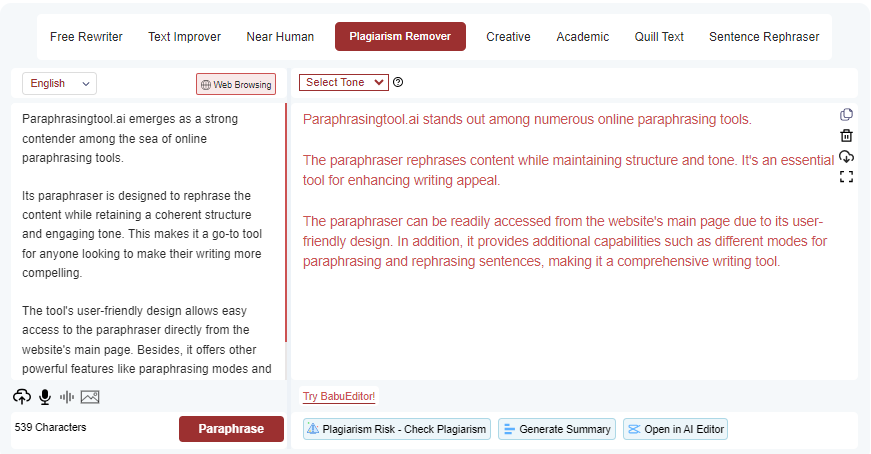The width and height of the screenshot is (871, 454).
Task: Start voice input with microphone icon
Action: point(45,397)
